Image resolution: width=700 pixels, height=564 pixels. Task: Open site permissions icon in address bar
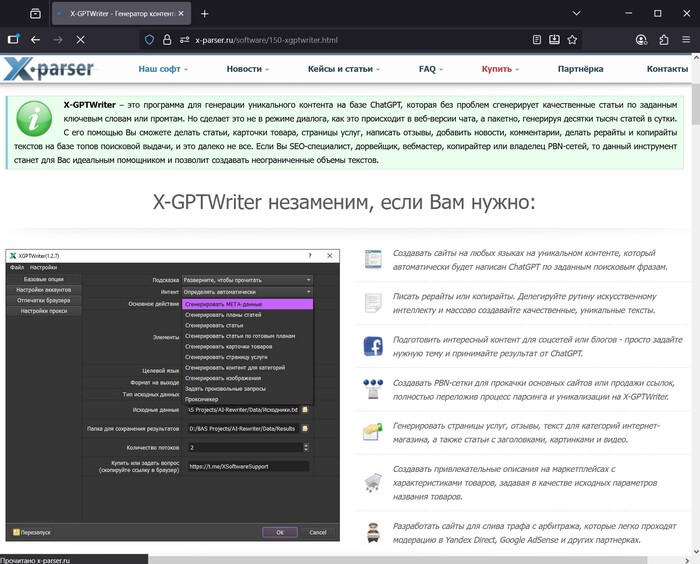pos(184,40)
